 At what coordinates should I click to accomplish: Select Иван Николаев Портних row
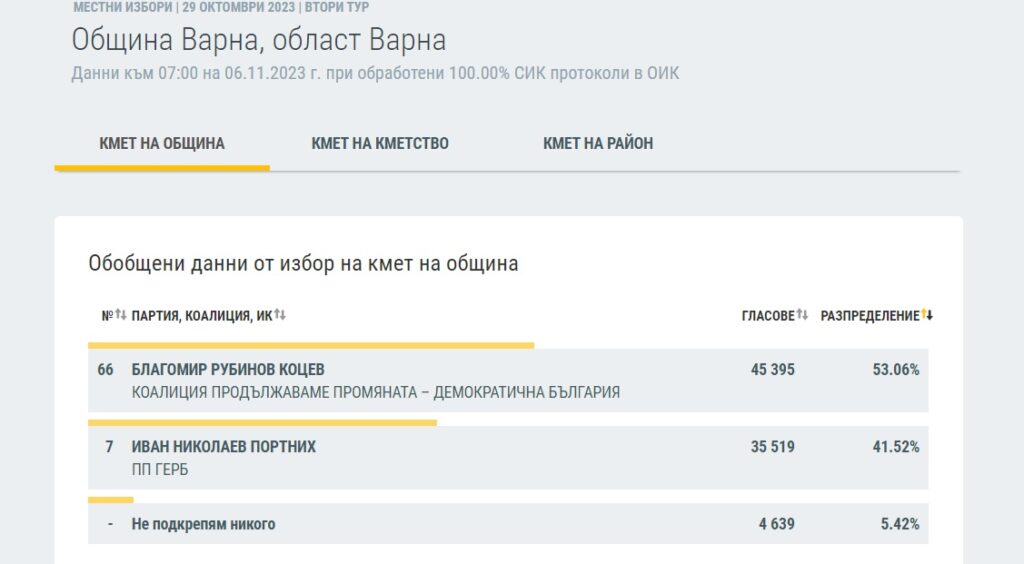tap(508, 458)
